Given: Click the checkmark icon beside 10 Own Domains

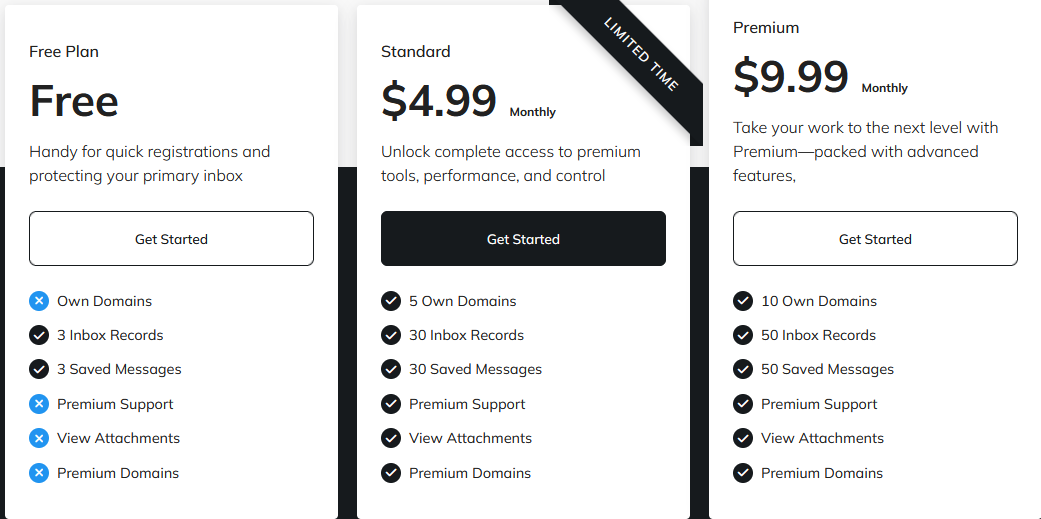Looking at the screenshot, I should point(743,301).
